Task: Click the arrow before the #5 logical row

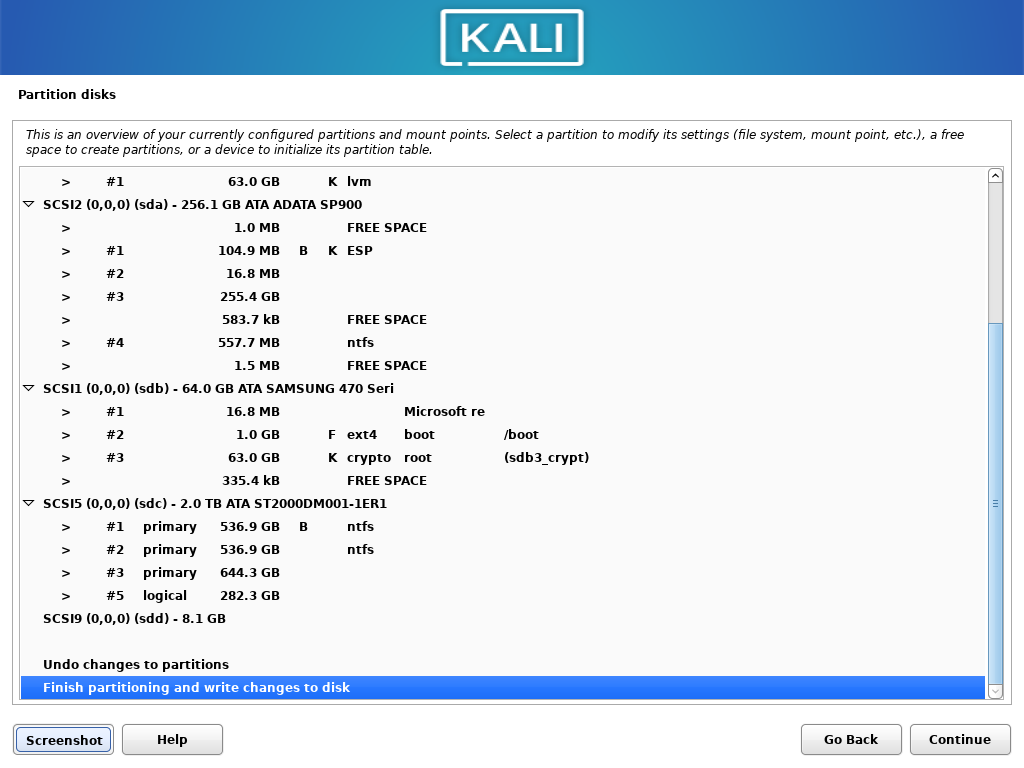Action: 66,596
